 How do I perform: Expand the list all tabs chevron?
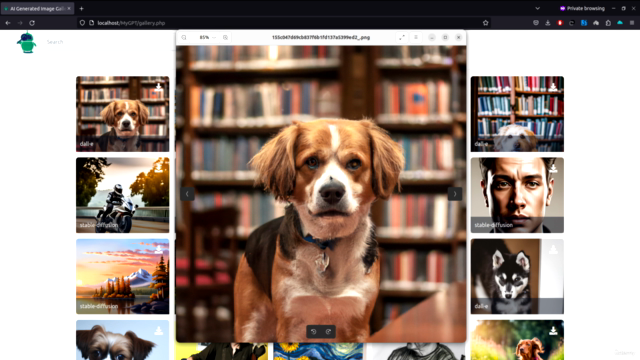pyautogui.click(x=538, y=9)
